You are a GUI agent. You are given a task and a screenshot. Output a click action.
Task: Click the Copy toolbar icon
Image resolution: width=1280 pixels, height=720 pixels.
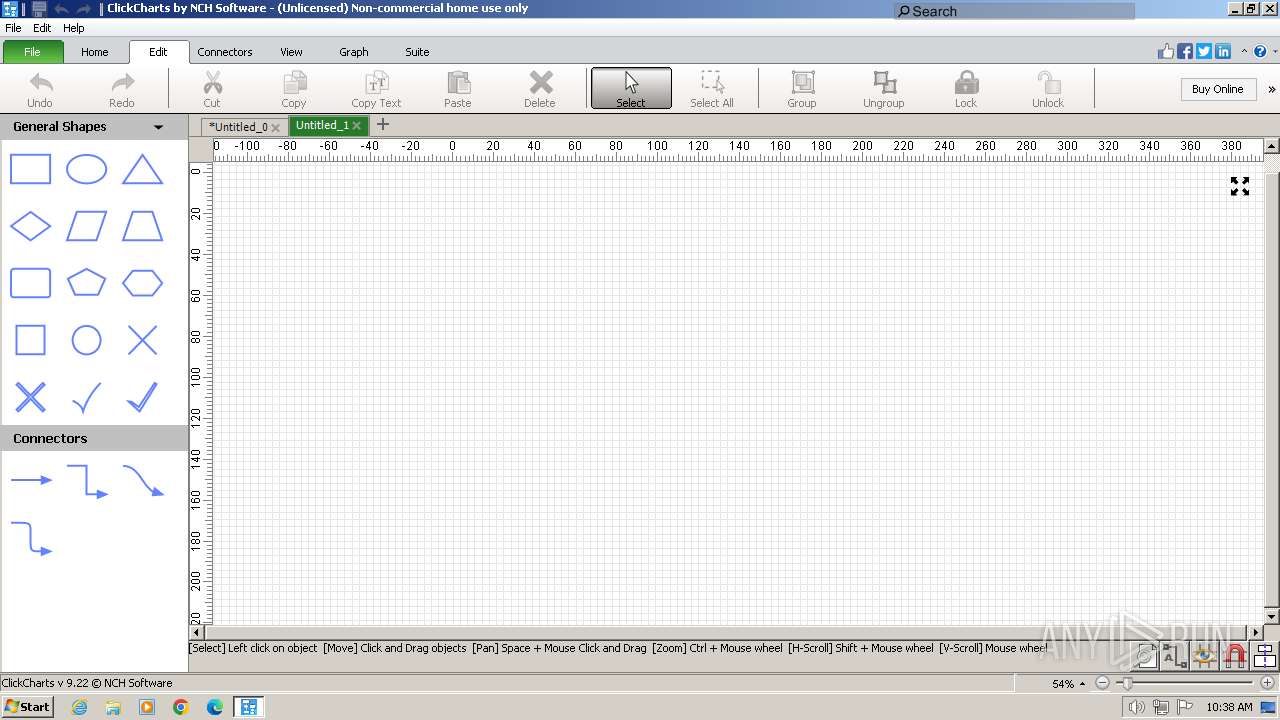click(294, 89)
